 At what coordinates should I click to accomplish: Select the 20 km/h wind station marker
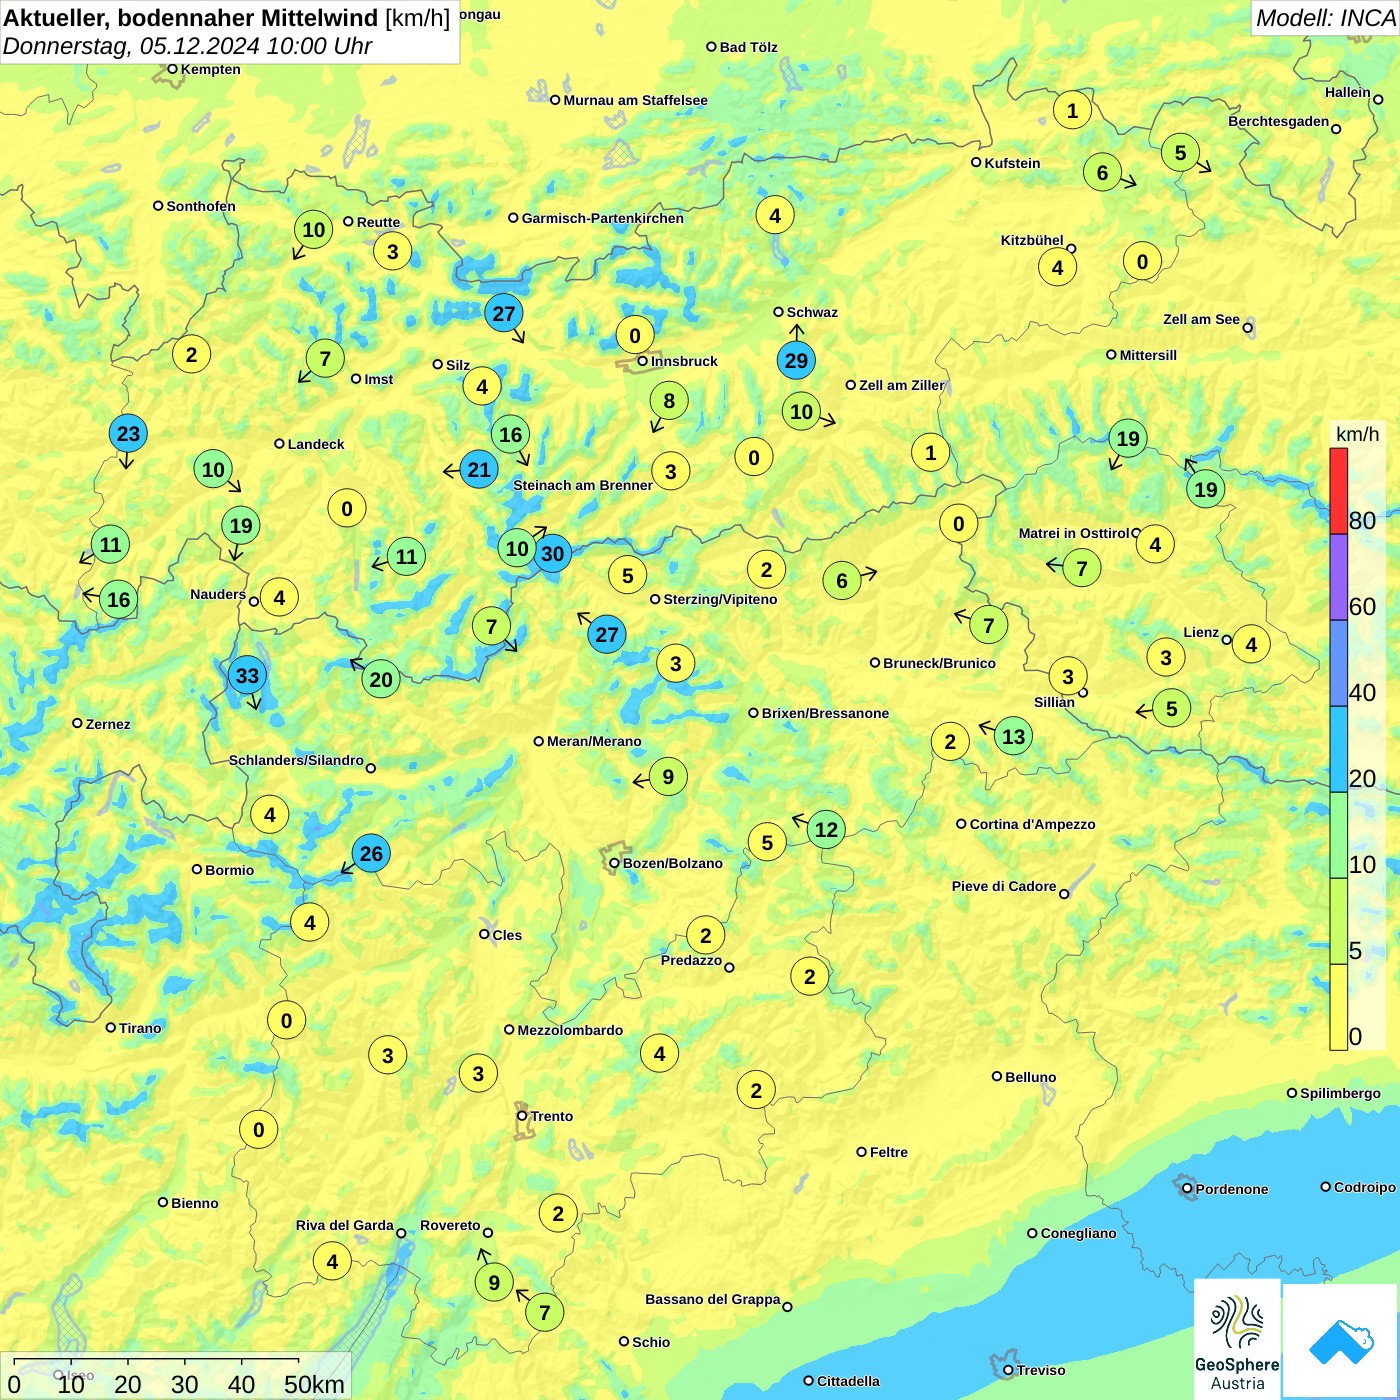(381, 680)
